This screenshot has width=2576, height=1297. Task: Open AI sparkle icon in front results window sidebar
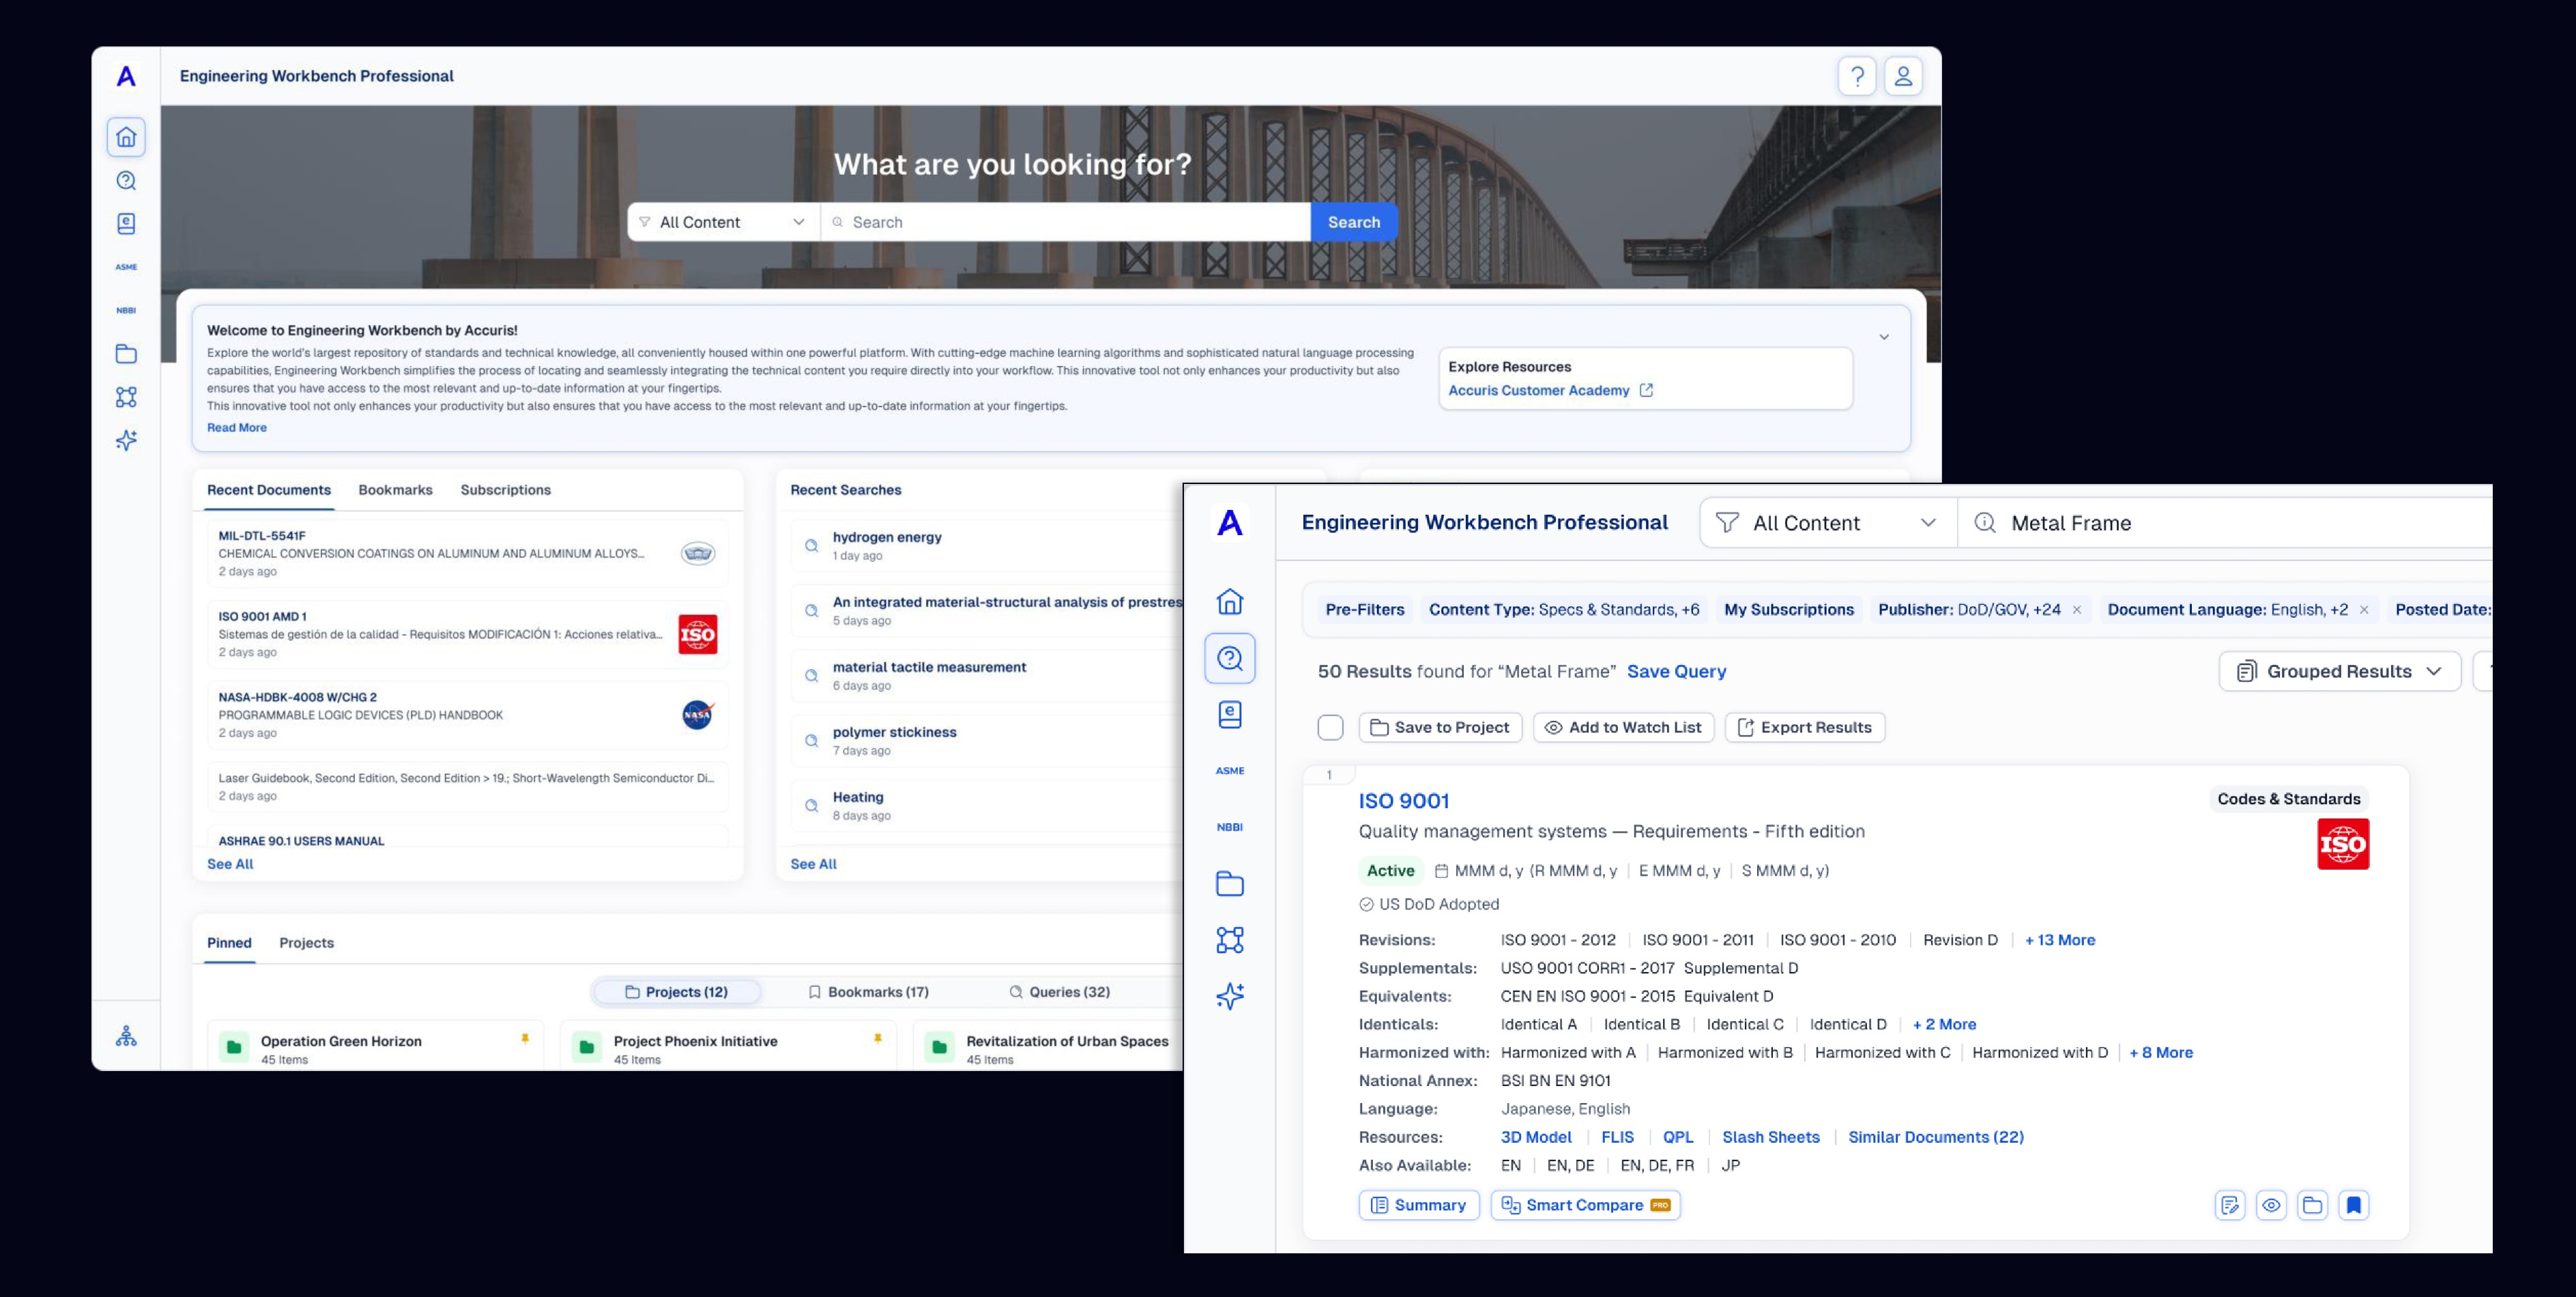[1230, 996]
